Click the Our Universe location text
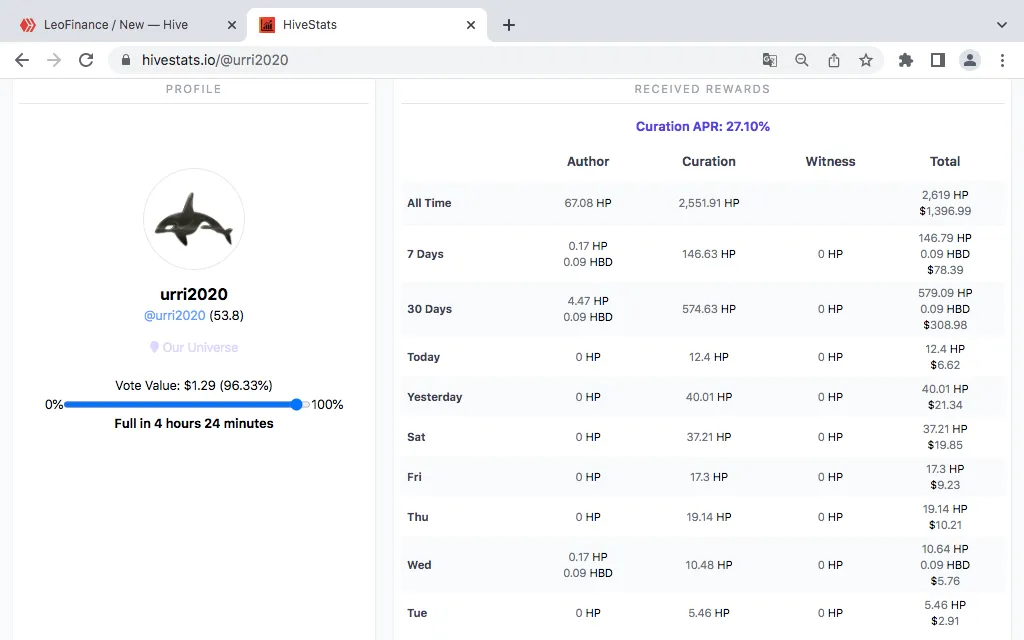This screenshot has width=1024, height=640. 200,347
